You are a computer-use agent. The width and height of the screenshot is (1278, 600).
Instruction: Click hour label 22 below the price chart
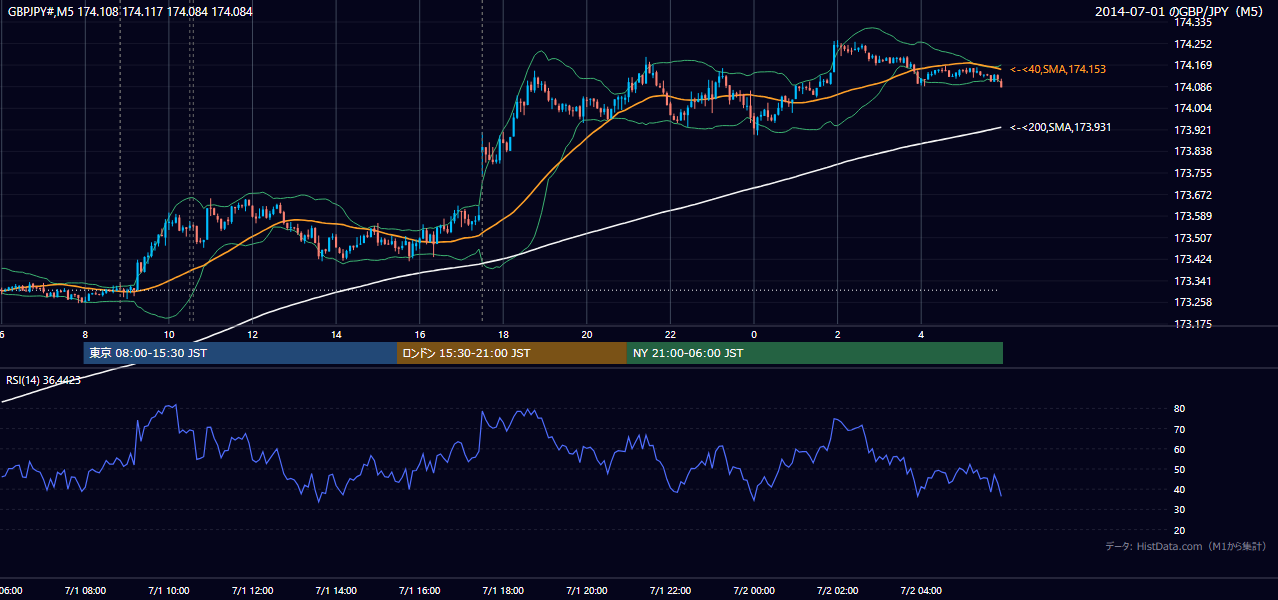click(671, 334)
